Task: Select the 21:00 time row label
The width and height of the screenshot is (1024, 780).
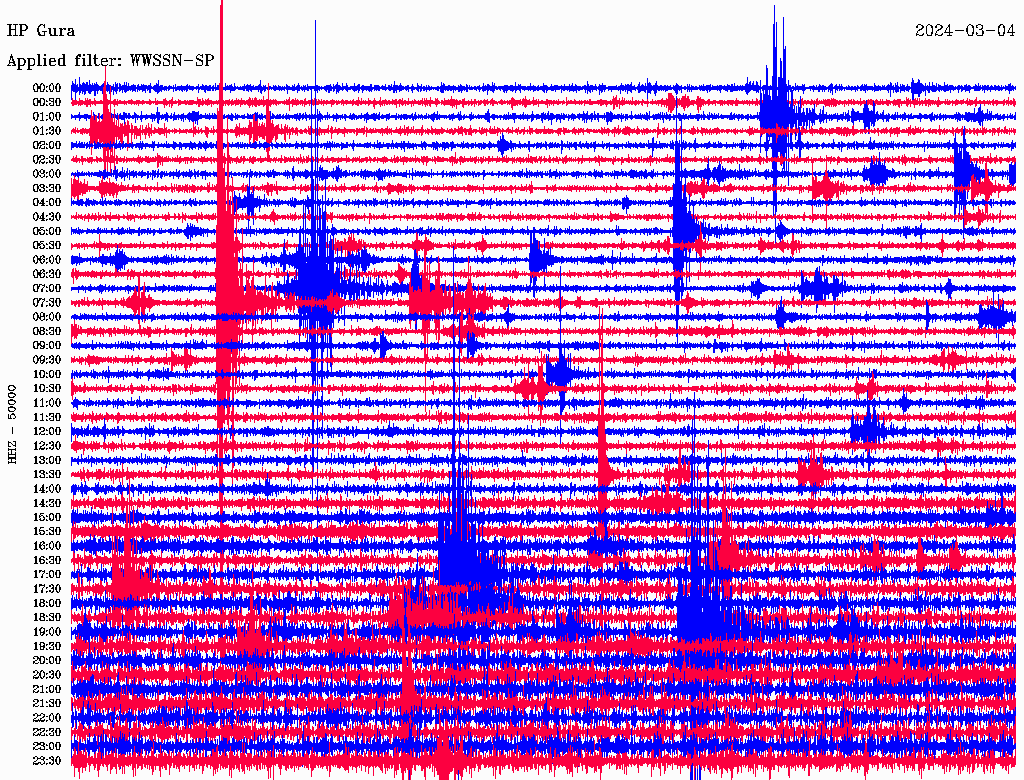Action: [46, 689]
